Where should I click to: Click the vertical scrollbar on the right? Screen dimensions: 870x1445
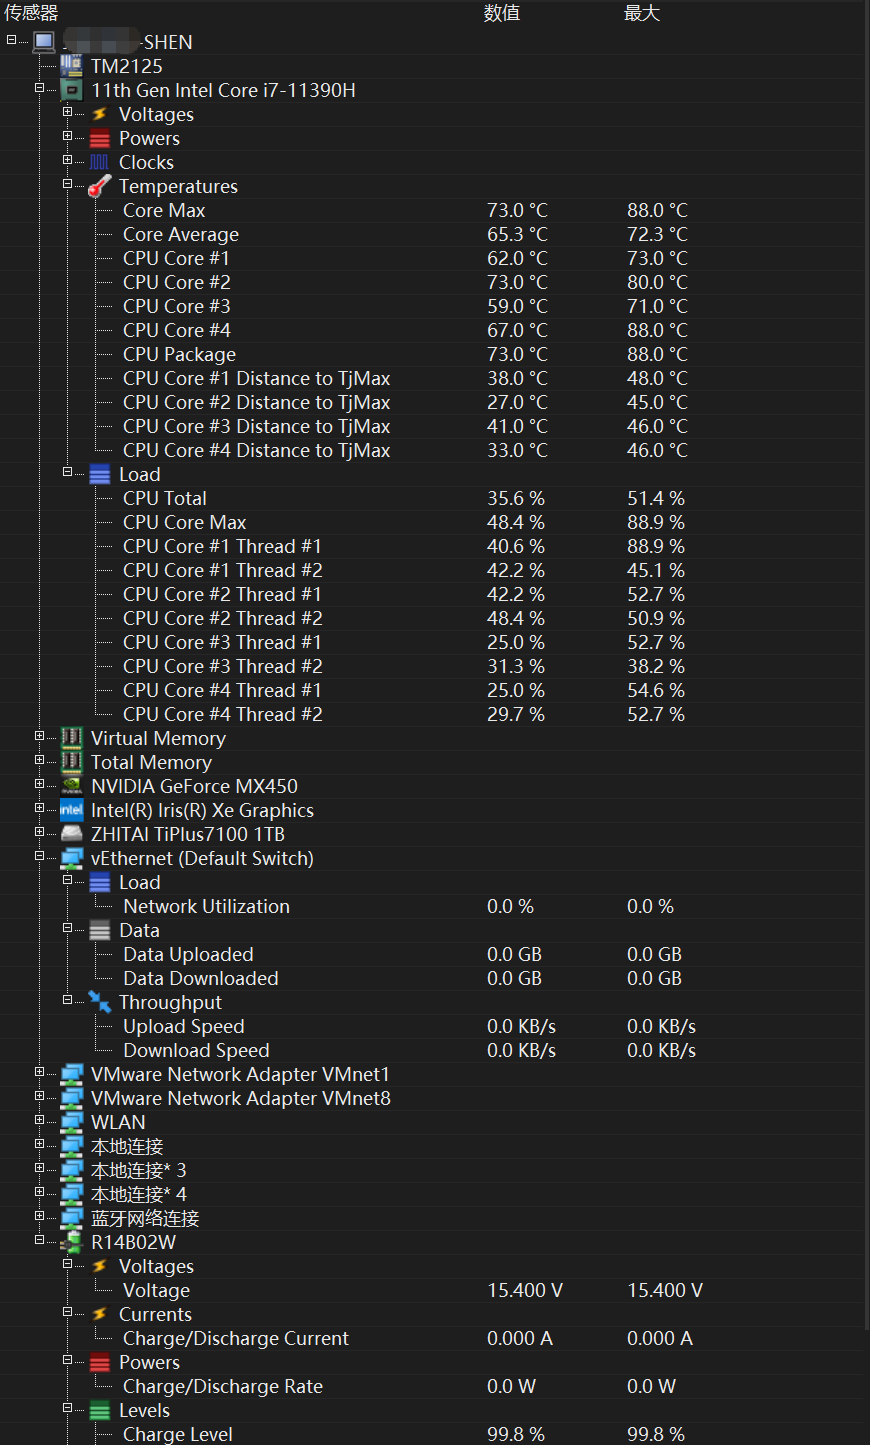tap(867, 665)
